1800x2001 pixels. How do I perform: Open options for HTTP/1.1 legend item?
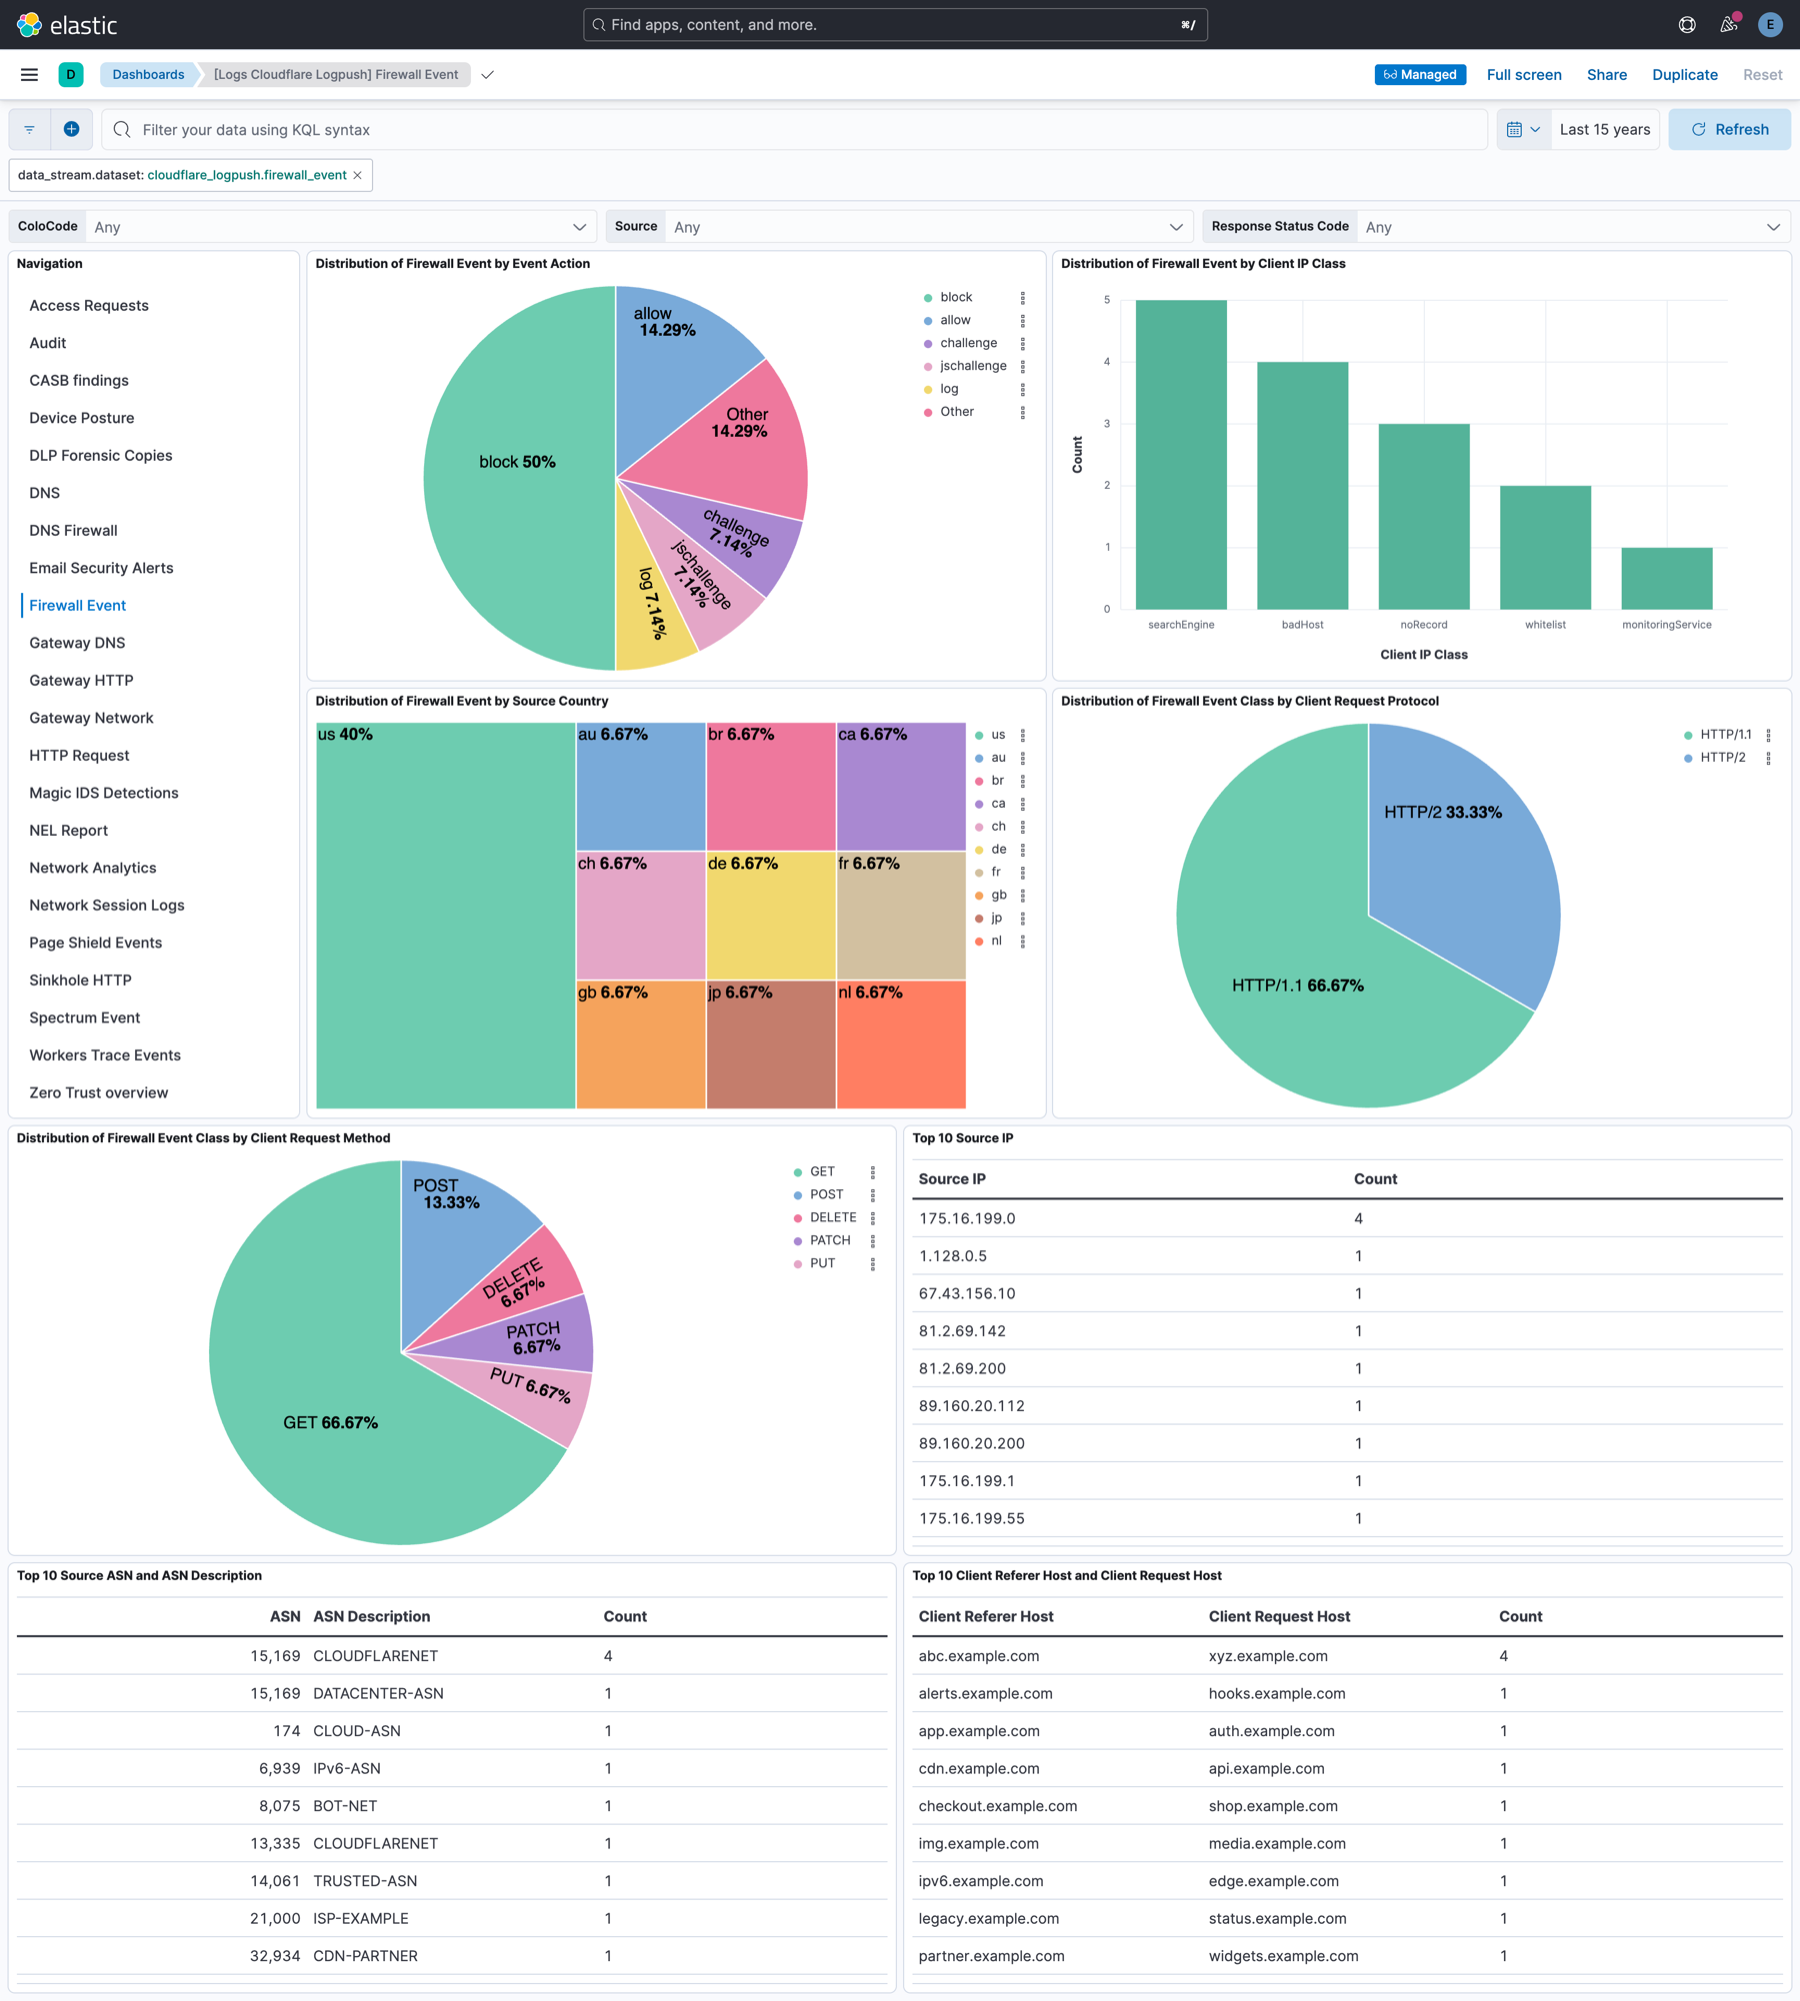1768,736
